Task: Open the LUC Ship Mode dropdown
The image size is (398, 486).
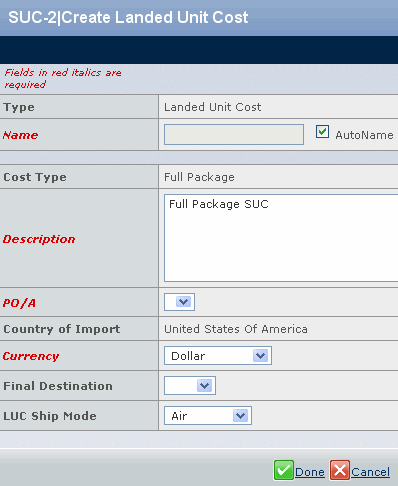Action: [208, 416]
